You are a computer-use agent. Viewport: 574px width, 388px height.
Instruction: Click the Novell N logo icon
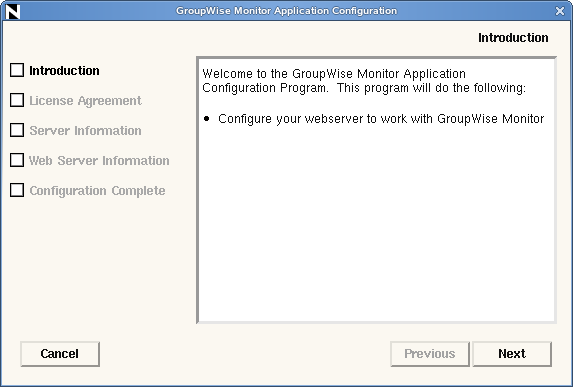[x=13, y=11]
